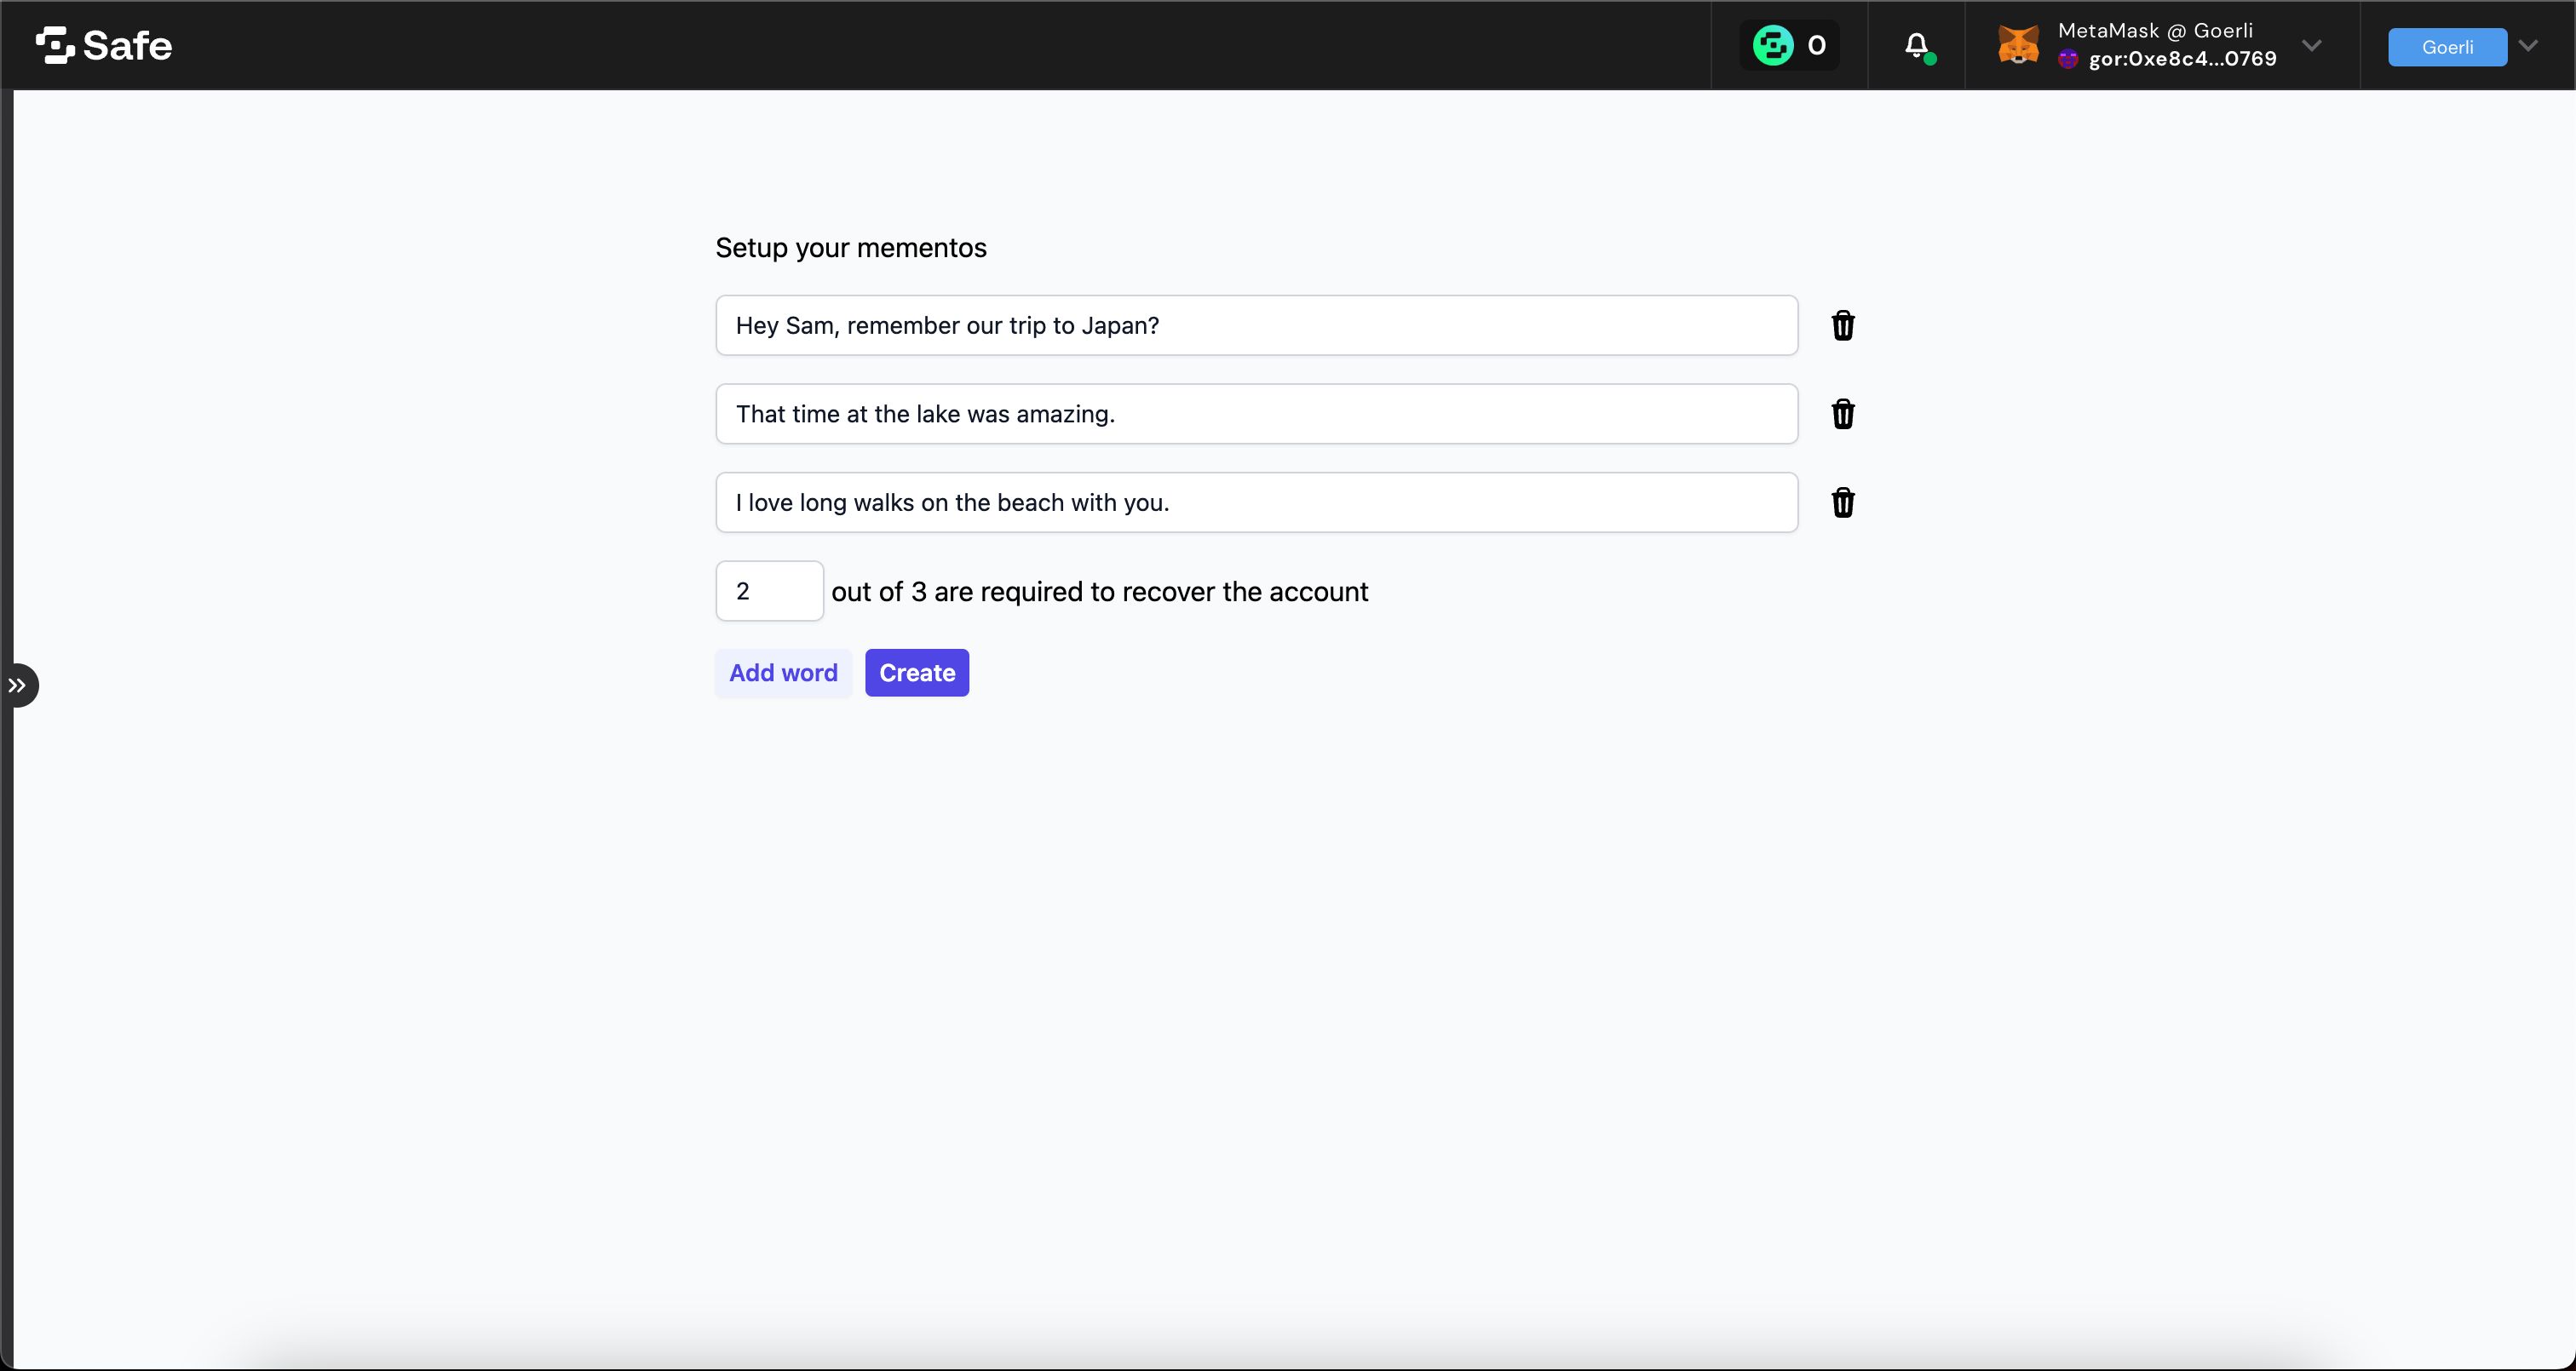Click the Safe logo in header
This screenshot has height=1371, width=2576.
coord(104,46)
